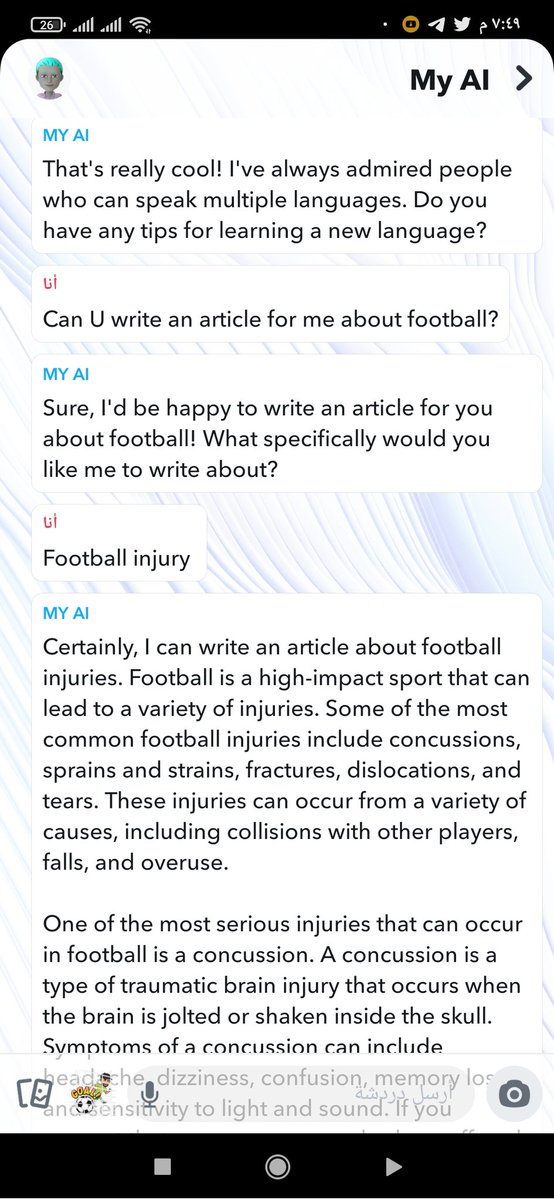Open the My AI Bitmoji avatar profile
The image size is (554, 1200).
[50, 79]
